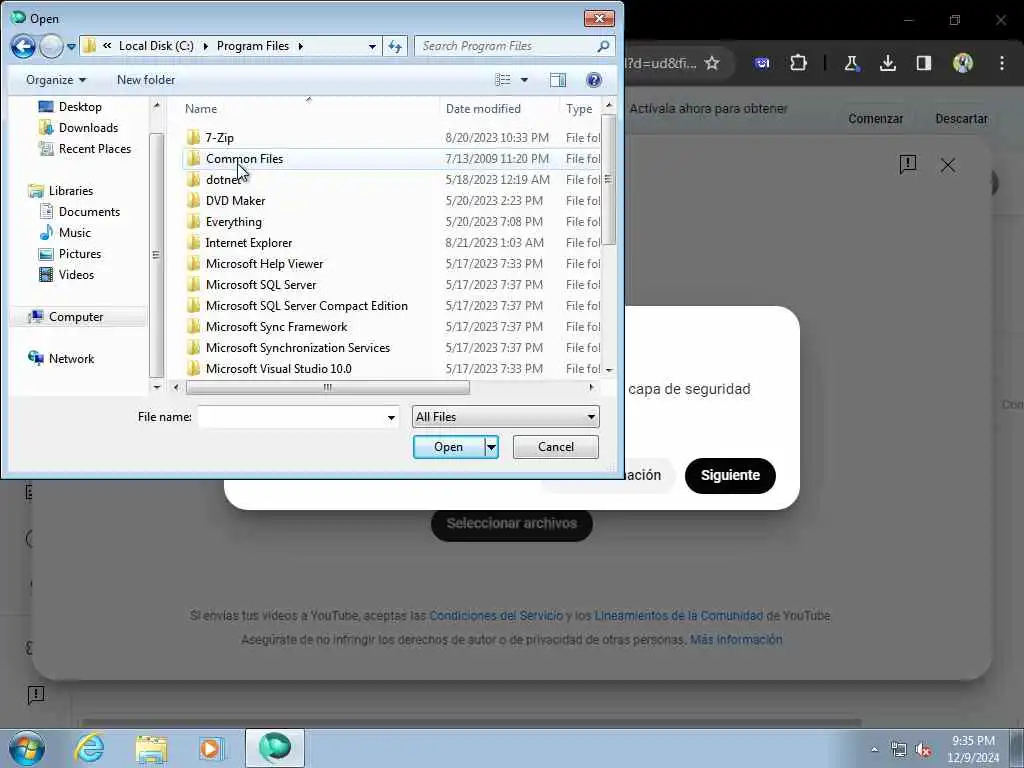Click the Type column header

coord(580,108)
